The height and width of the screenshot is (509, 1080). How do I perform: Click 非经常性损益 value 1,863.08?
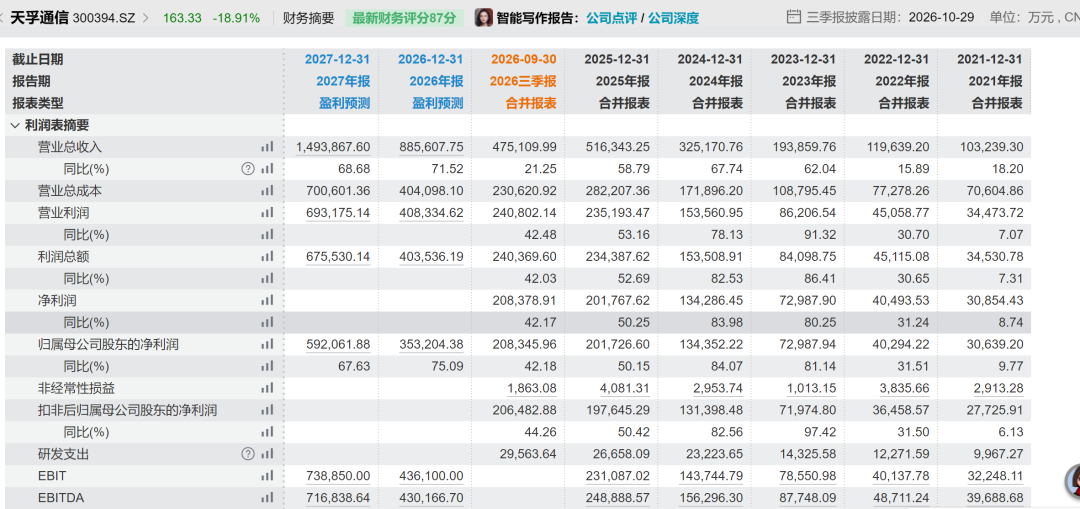tap(532, 388)
